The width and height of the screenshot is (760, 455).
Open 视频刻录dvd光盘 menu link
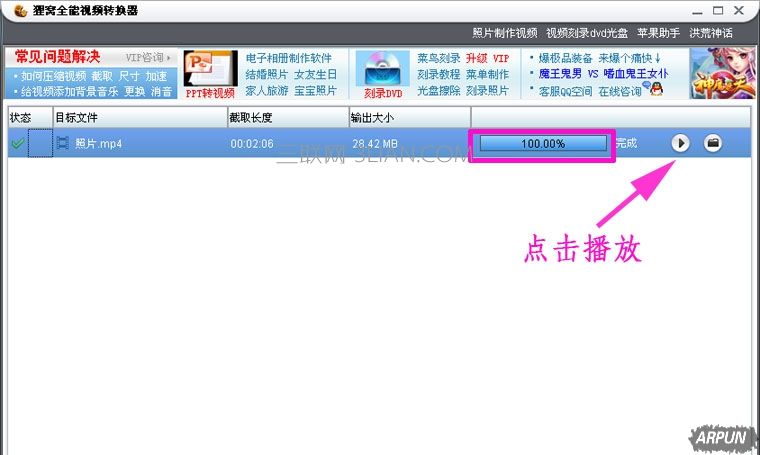pos(586,33)
